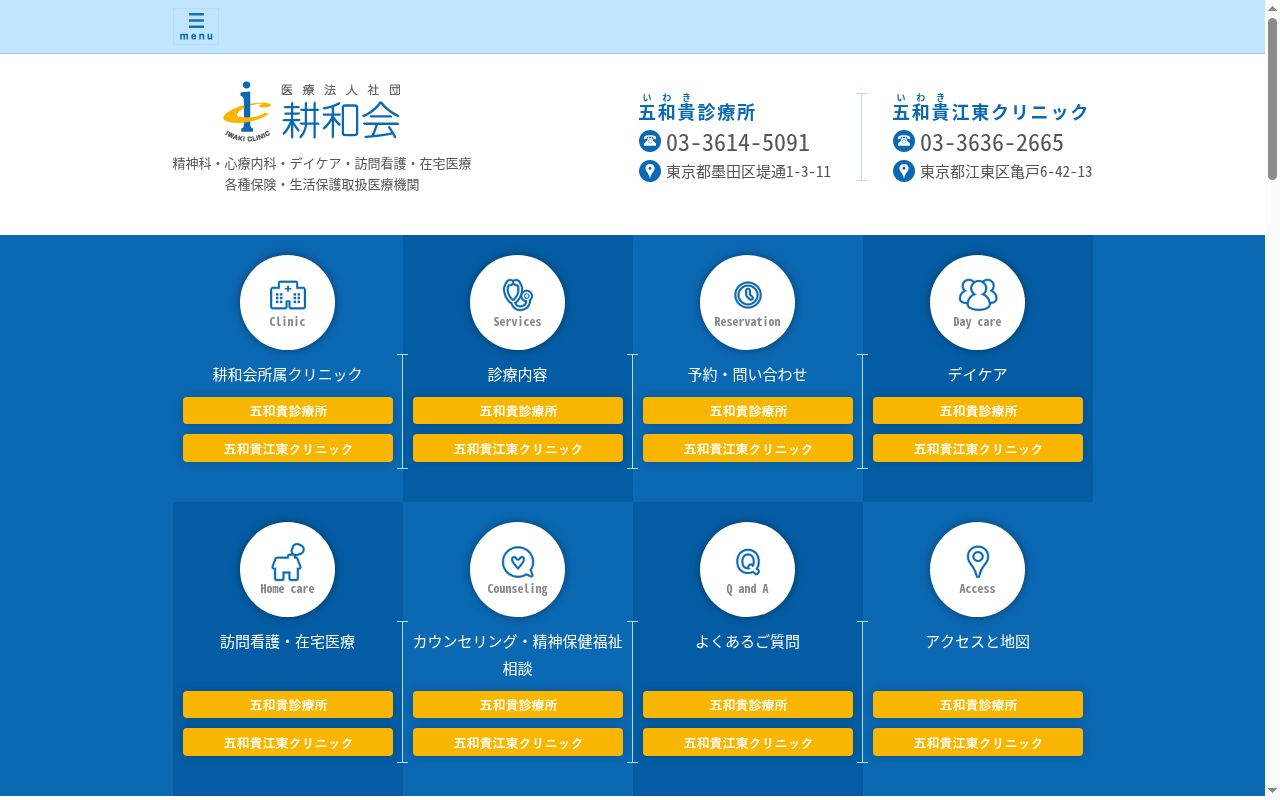Image resolution: width=1280 pixels, height=800 pixels.
Task: Click phone icon beside 03-3614-5091
Action: point(650,141)
